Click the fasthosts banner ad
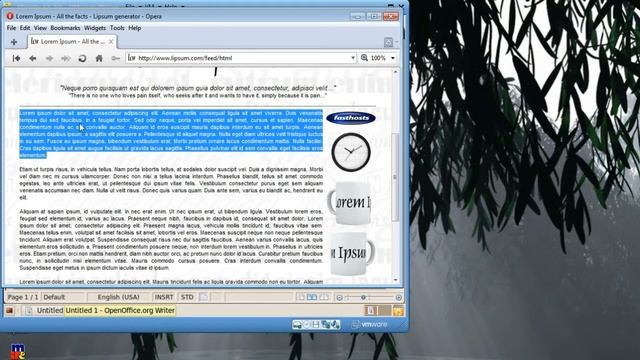The width and height of the screenshot is (640, 360). coord(351,118)
